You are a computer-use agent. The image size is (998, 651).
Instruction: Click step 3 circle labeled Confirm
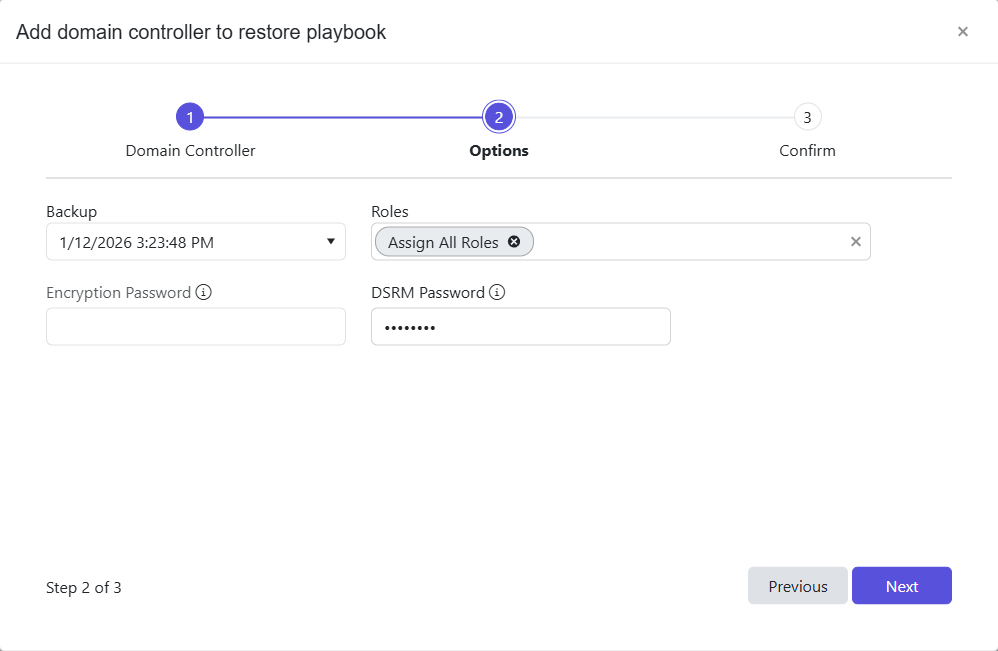coord(808,116)
